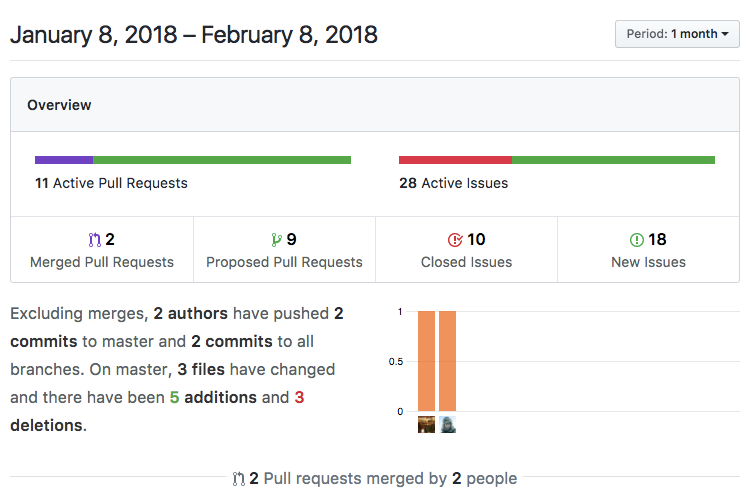Click purple segment of pull requests bar
Viewport: 749px width, 493px height.
tap(64, 160)
